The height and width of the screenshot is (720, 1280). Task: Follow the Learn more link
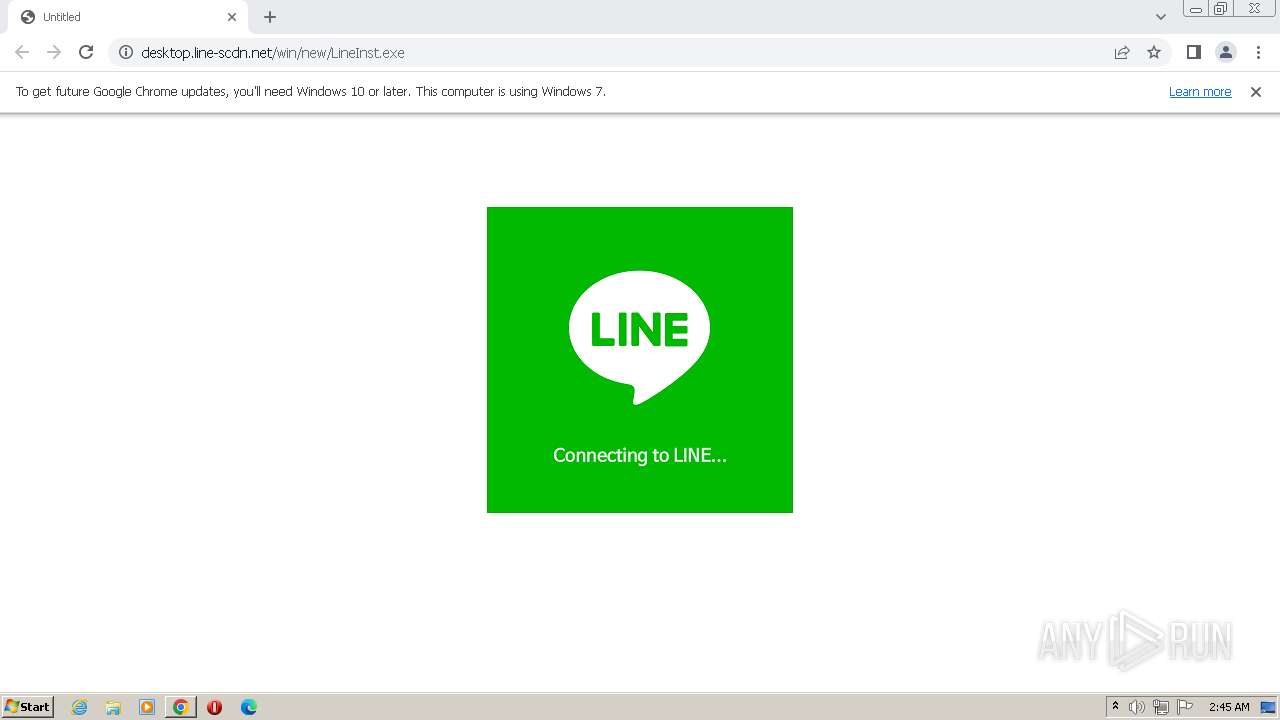(1200, 91)
